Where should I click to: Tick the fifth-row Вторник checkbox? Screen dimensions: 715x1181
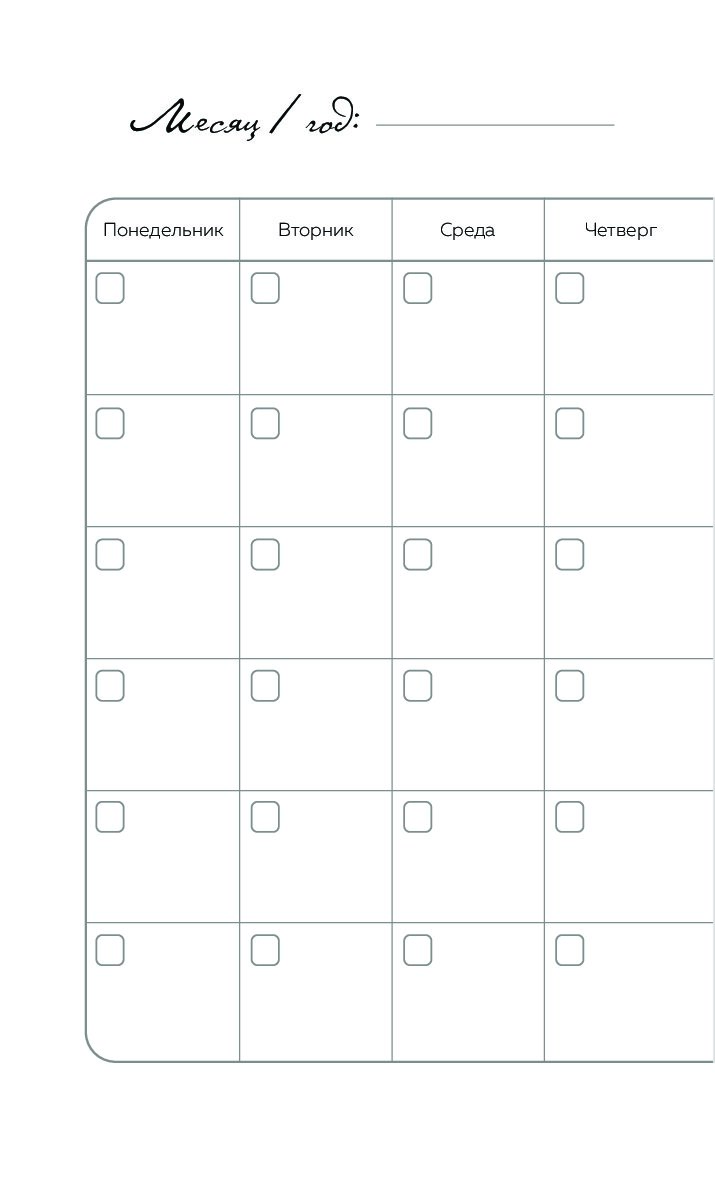[265, 816]
